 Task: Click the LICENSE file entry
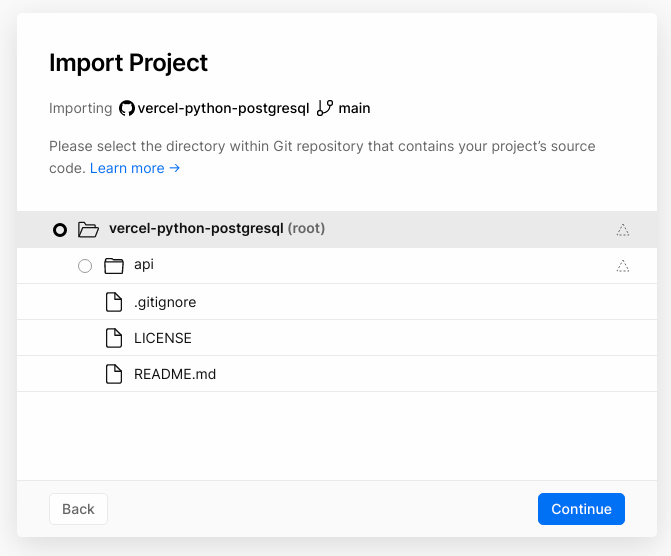pyautogui.click(x=163, y=338)
